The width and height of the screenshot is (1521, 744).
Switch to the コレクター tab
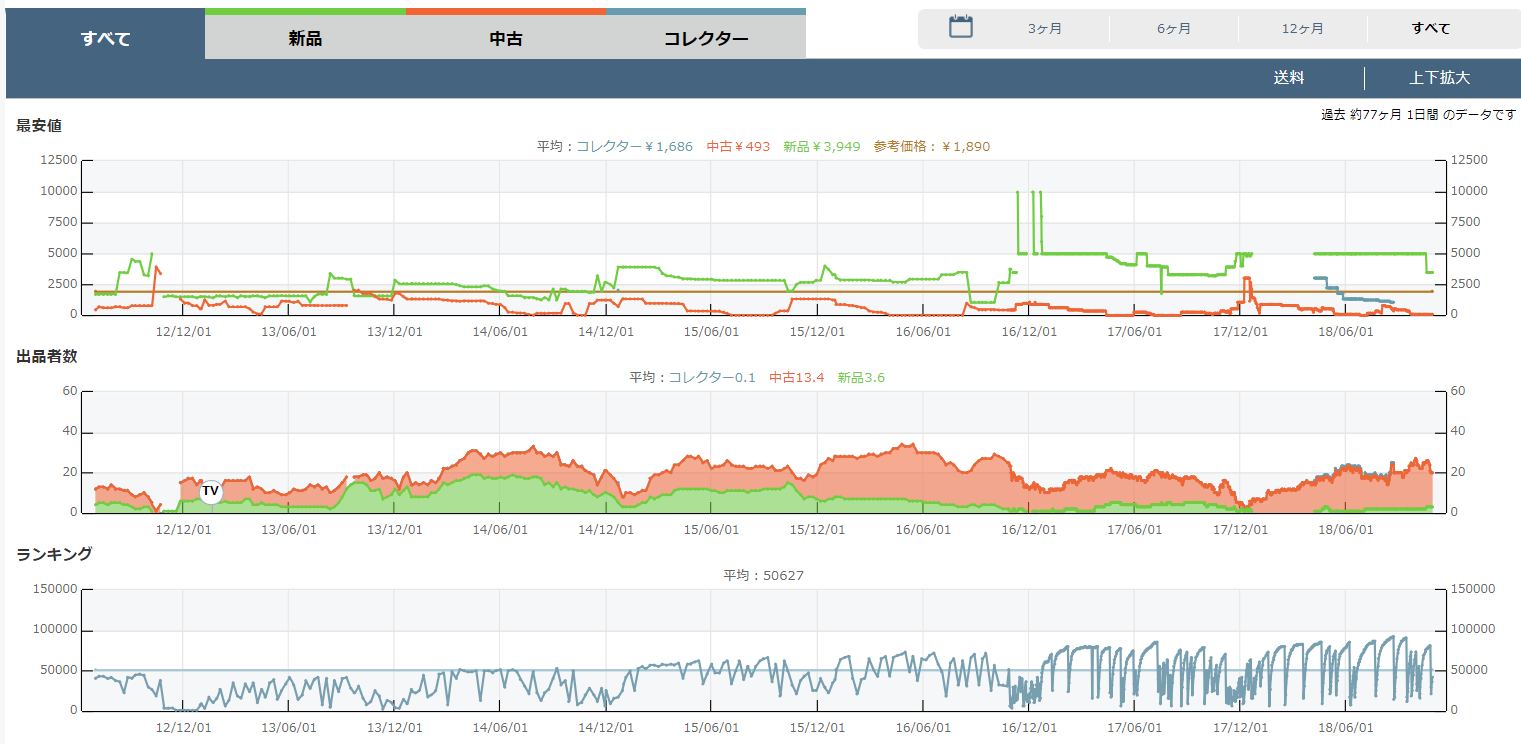pyautogui.click(x=705, y=39)
